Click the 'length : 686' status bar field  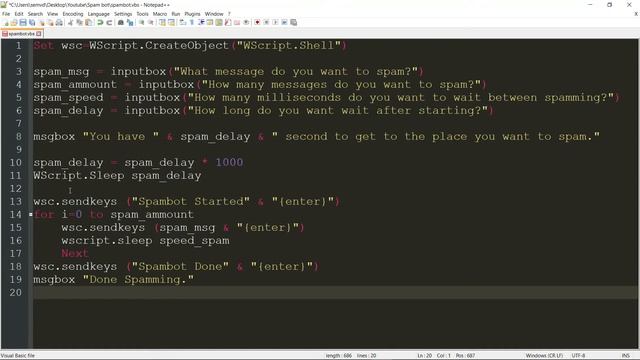tap(339, 356)
